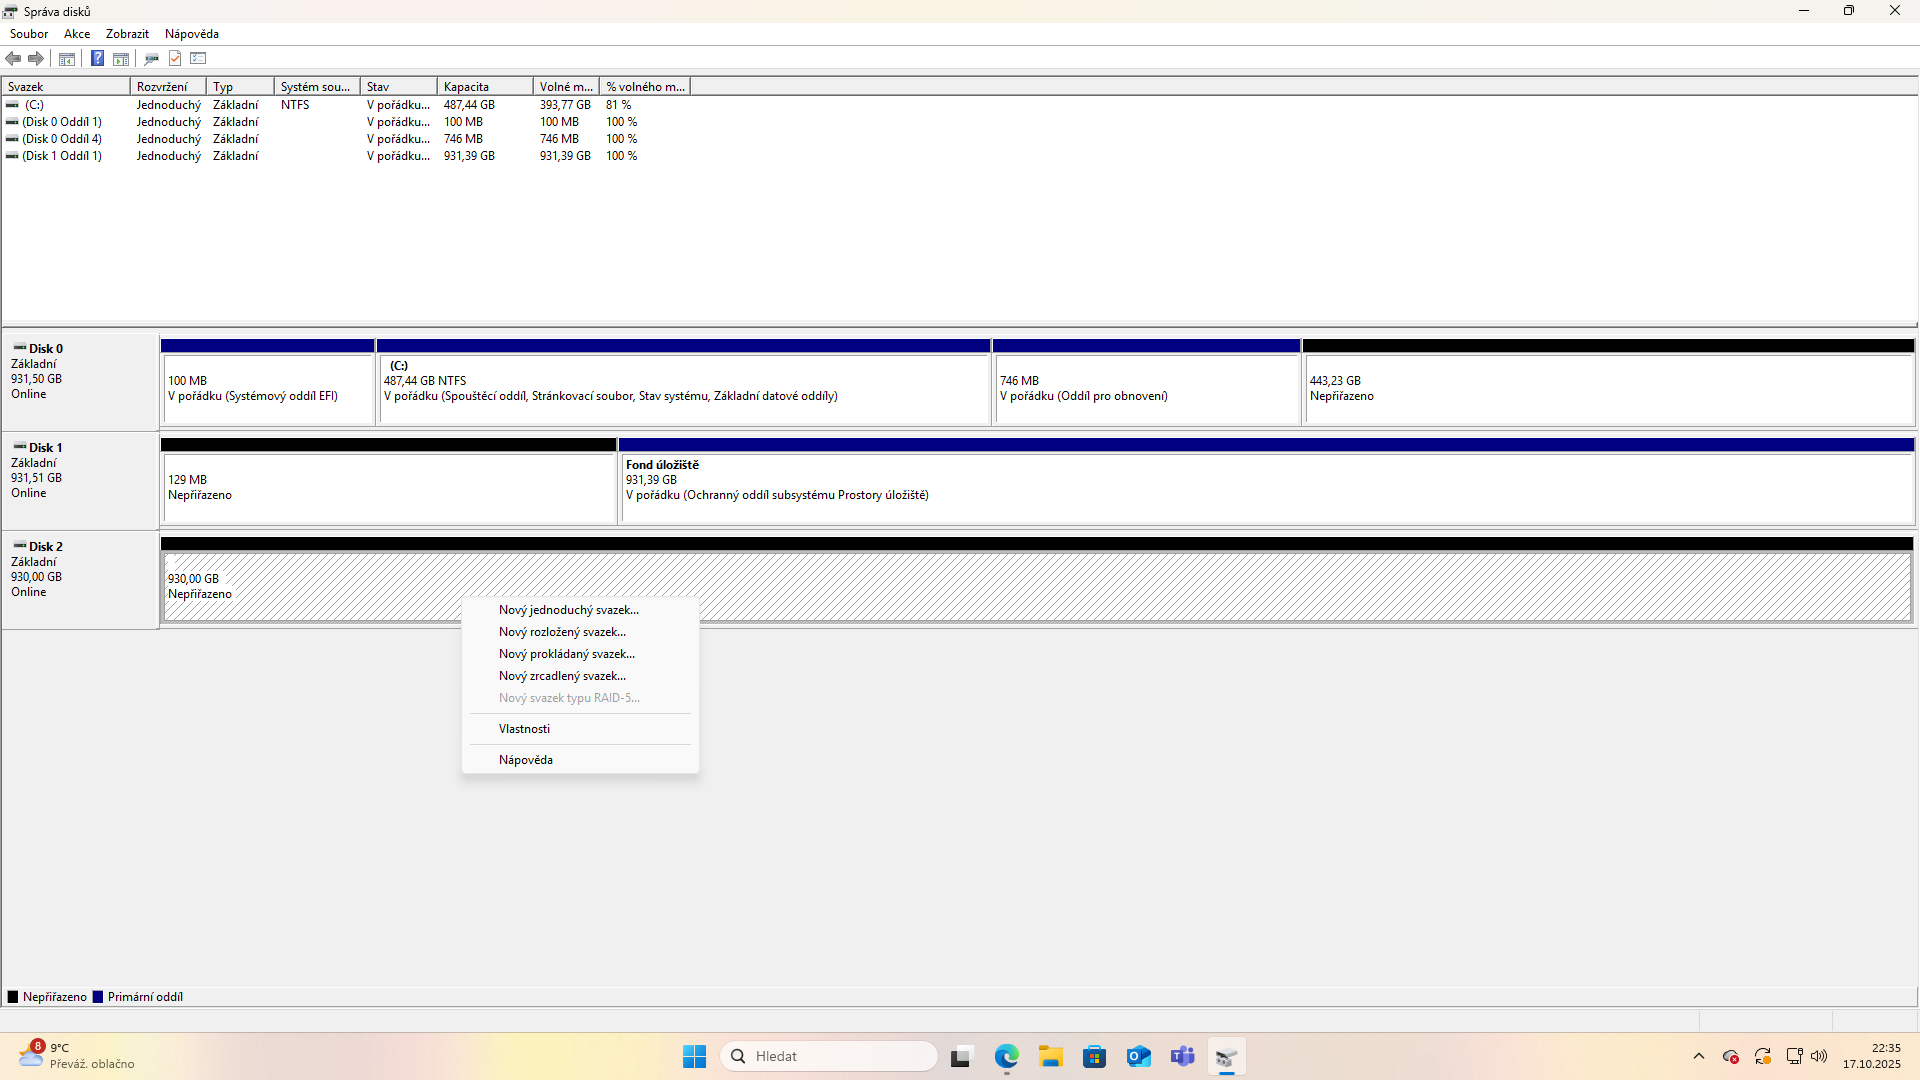Viewport: 1920px width, 1080px height.
Task: Click the Back arrow in toolbar
Action: pos(14,58)
